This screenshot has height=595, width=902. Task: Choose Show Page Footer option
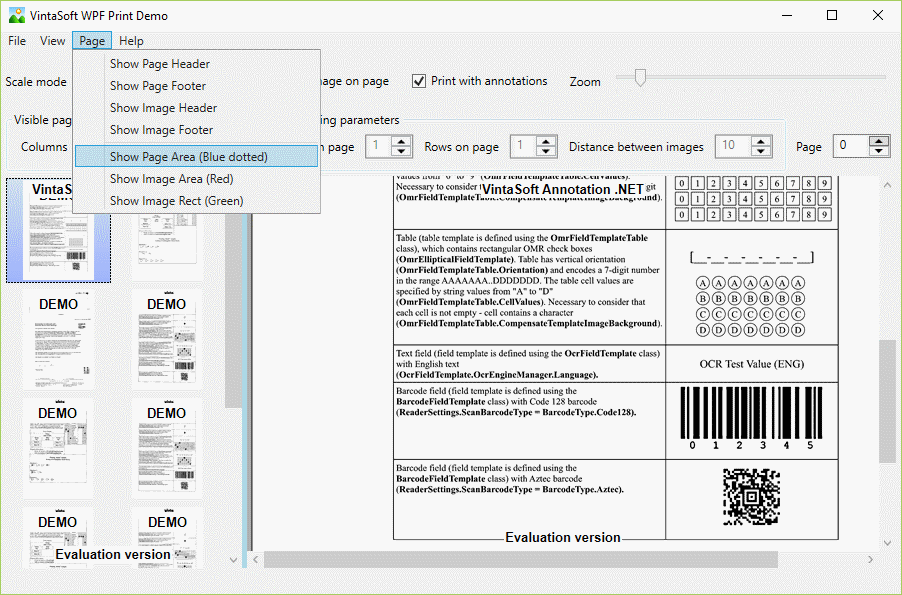click(x=158, y=86)
